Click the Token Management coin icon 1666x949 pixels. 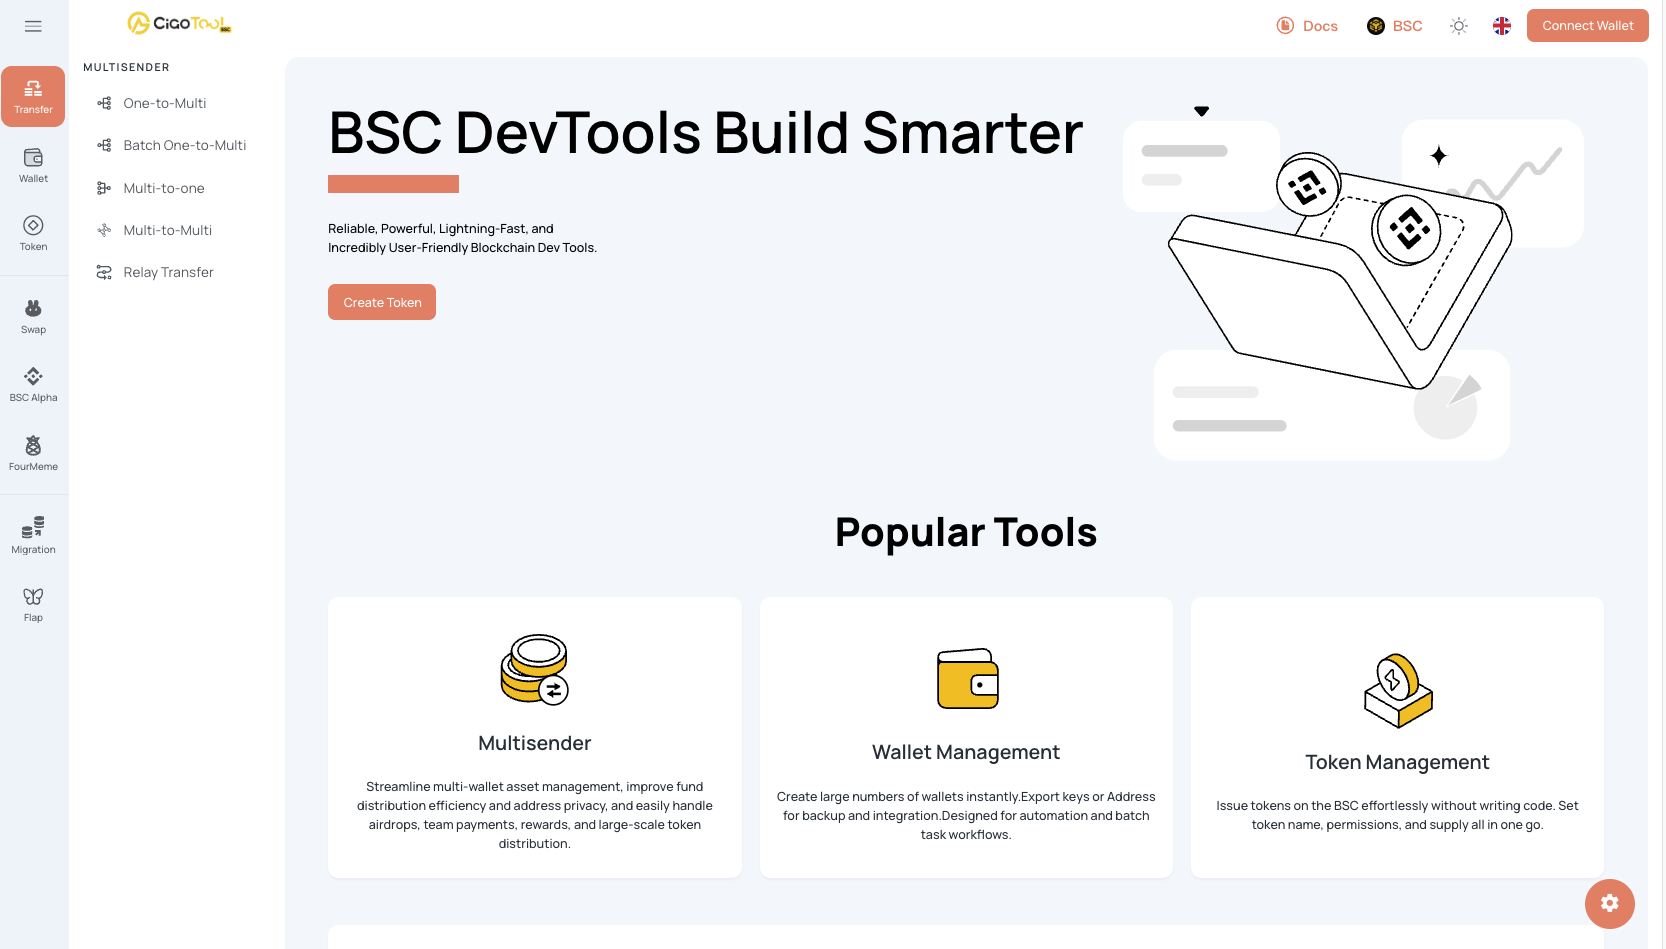point(1398,690)
